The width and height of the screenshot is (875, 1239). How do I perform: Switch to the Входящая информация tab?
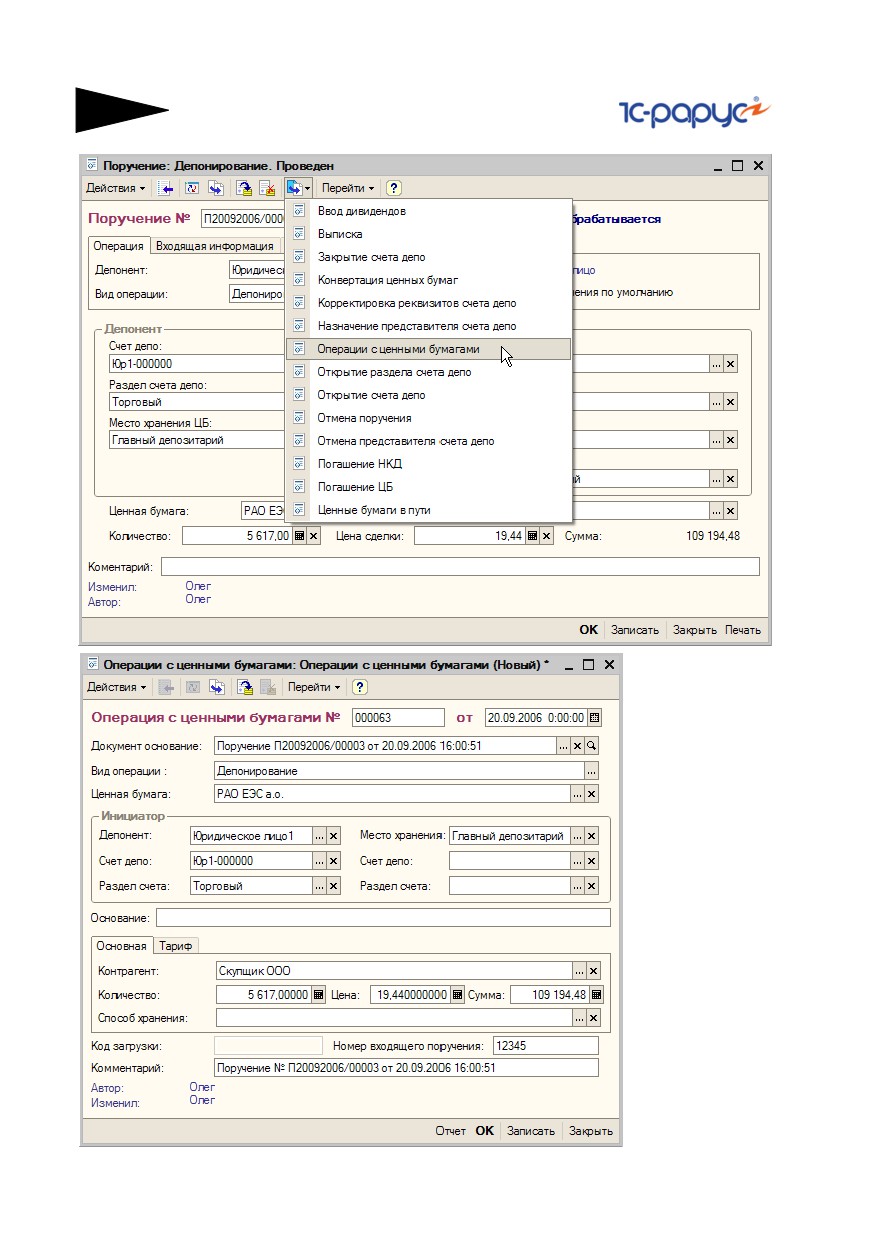coord(215,246)
